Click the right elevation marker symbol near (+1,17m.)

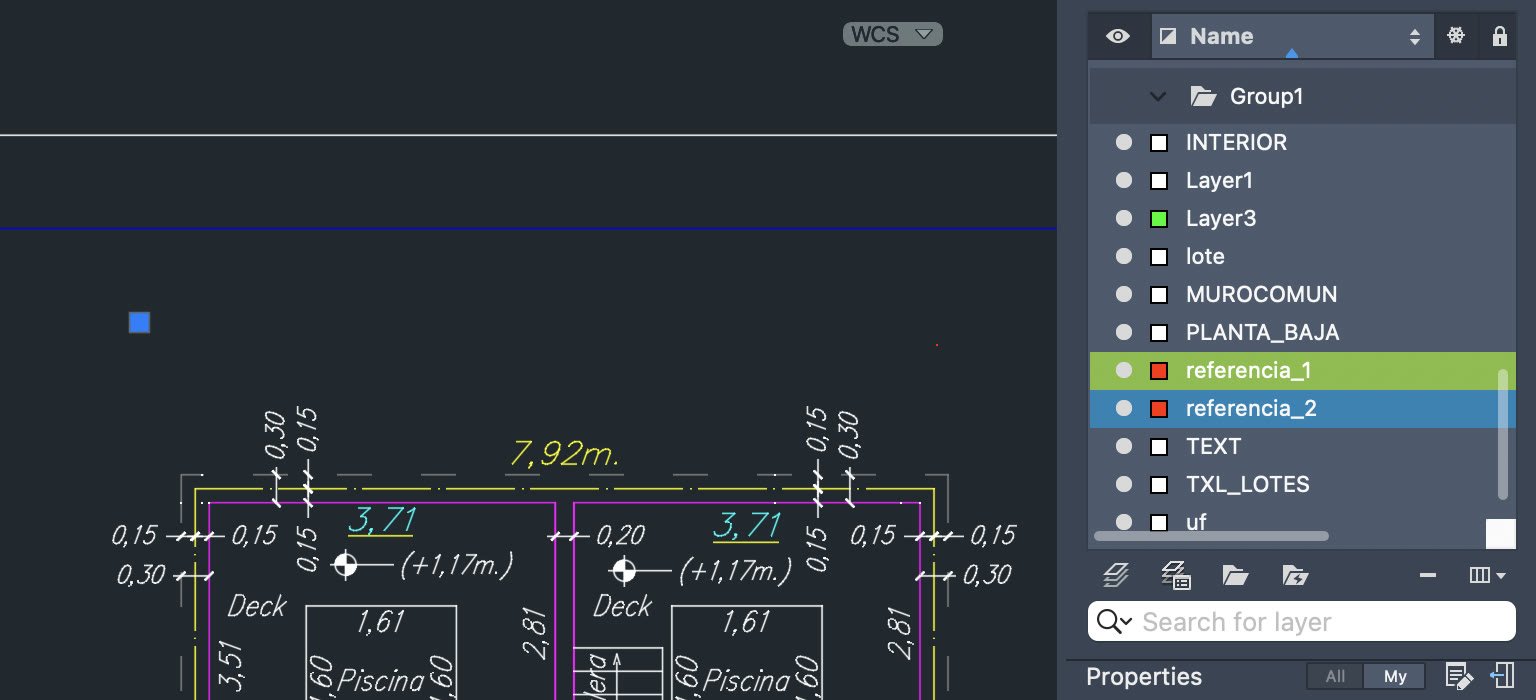(624, 570)
